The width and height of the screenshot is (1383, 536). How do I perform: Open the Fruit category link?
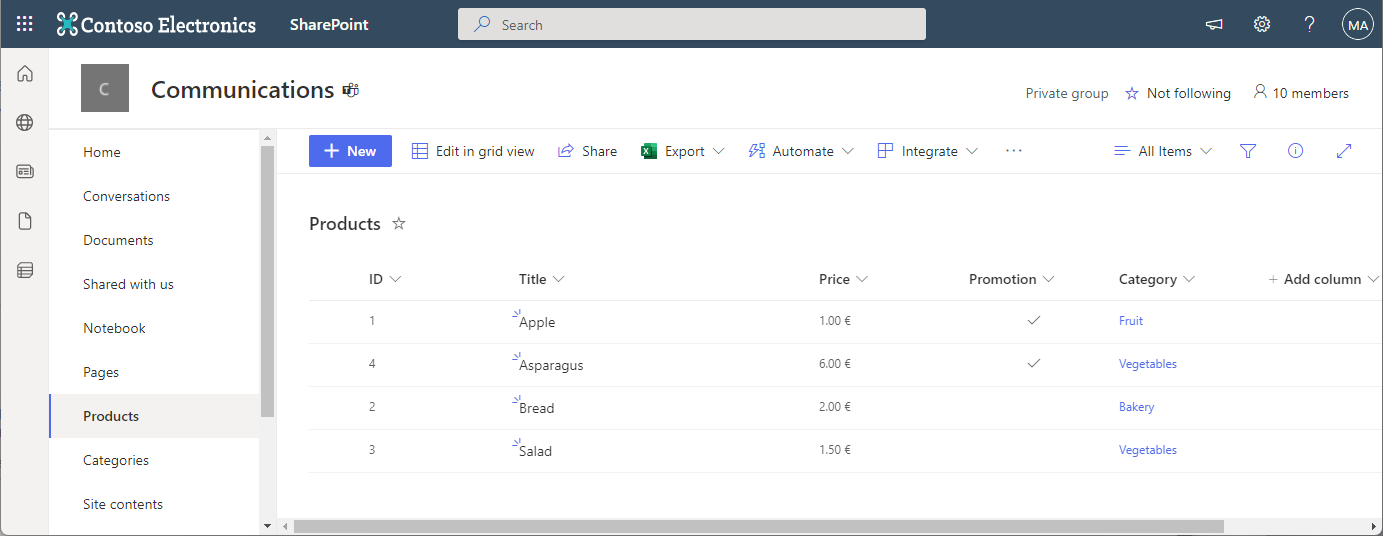[1131, 321]
